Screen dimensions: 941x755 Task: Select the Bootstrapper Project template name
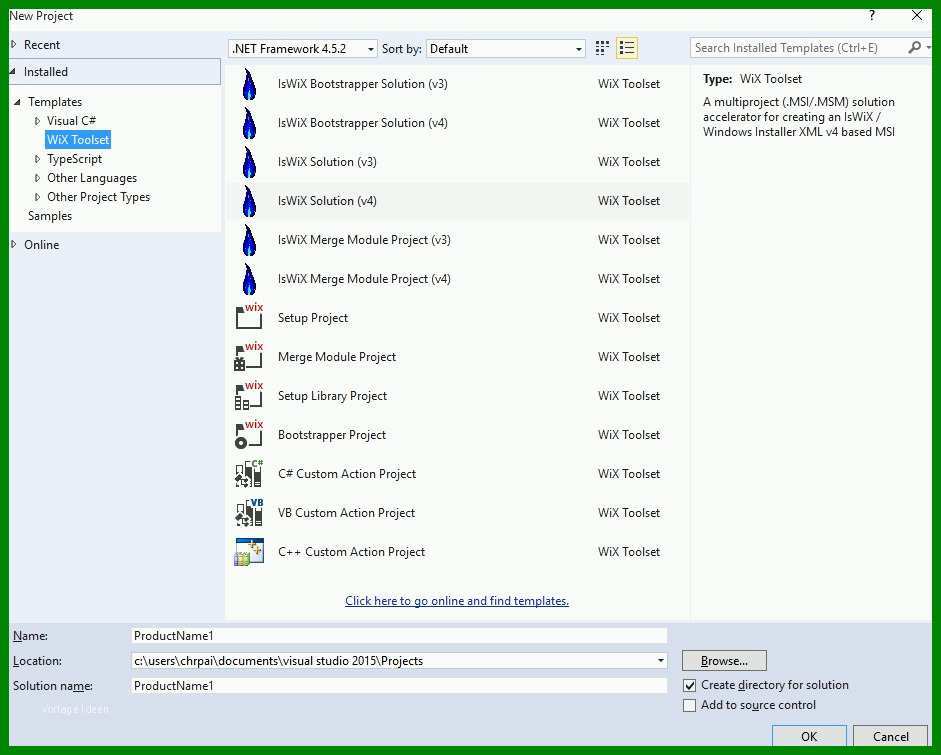click(332, 435)
